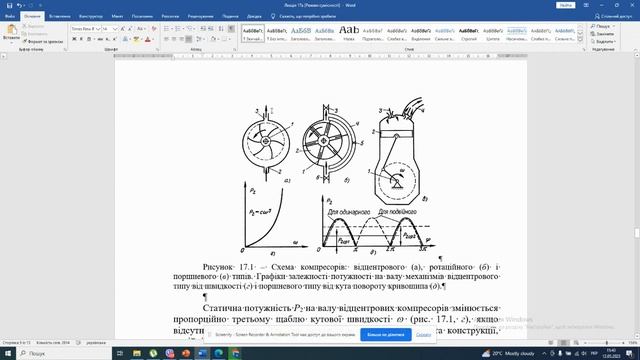Align text to the right
Screen dimensions: 640x360
tap(181, 39)
